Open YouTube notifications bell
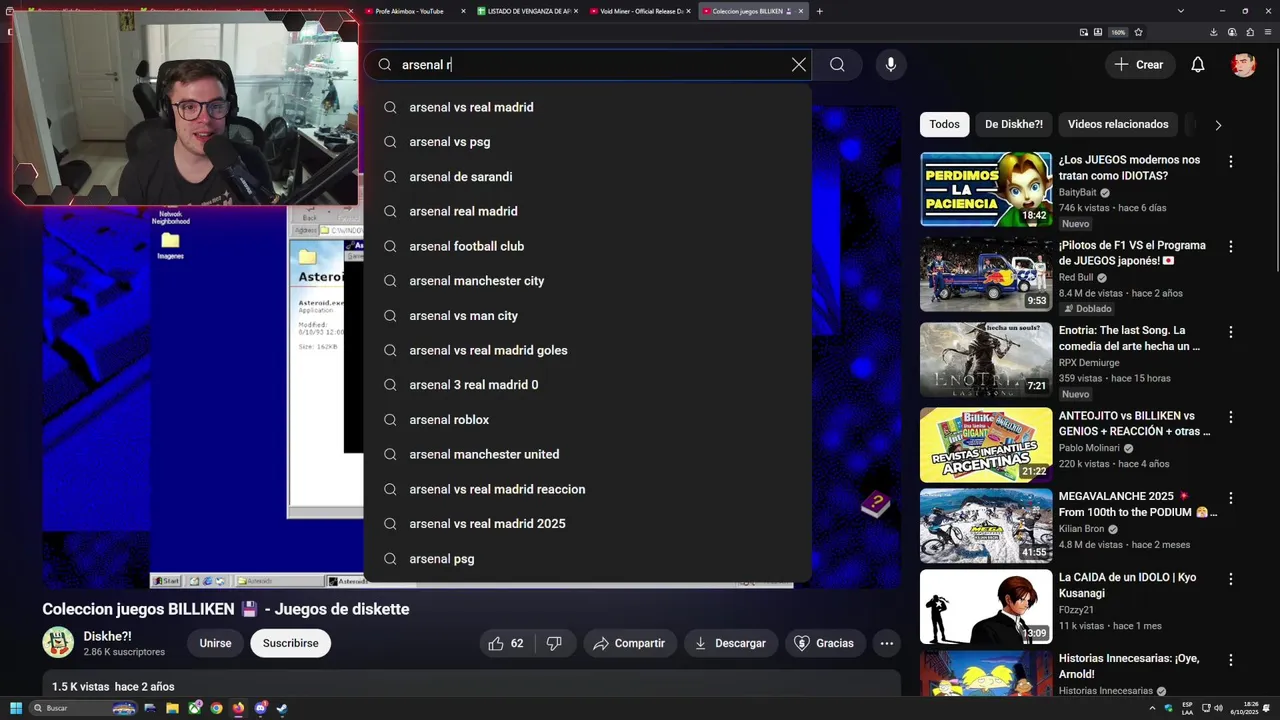This screenshot has width=1280, height=720. pyautogui.click(x=1198, y=65)
